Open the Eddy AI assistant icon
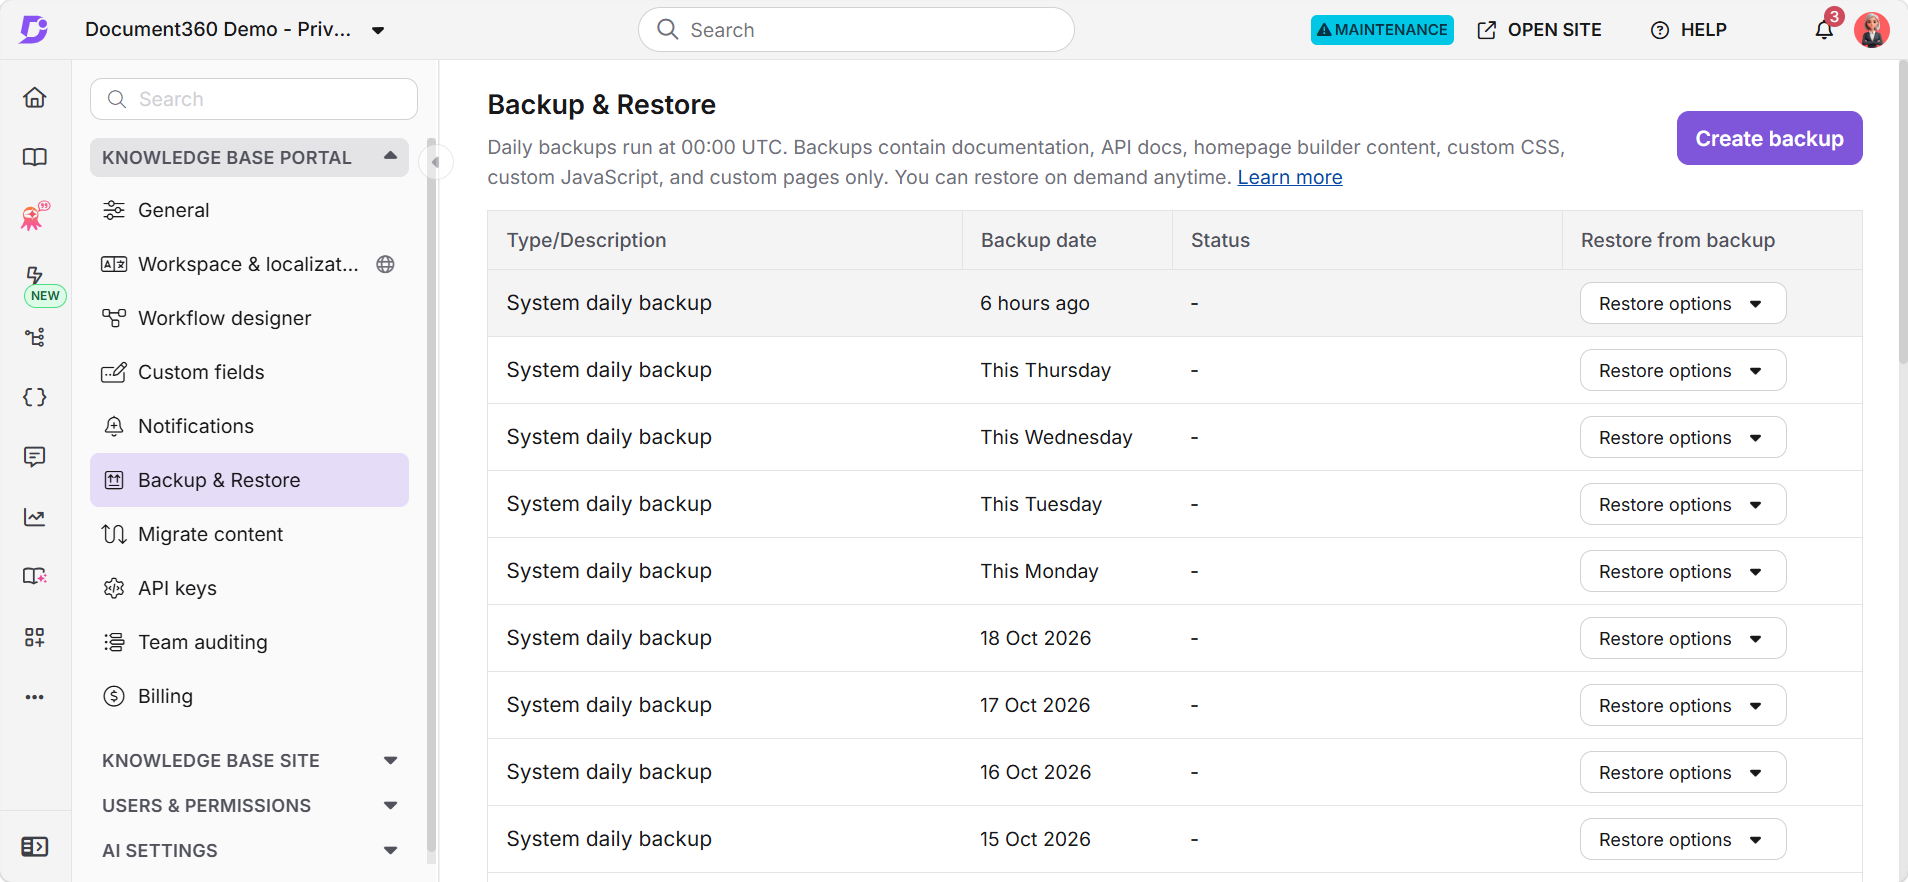1908x882 pixels. [35, 215]
